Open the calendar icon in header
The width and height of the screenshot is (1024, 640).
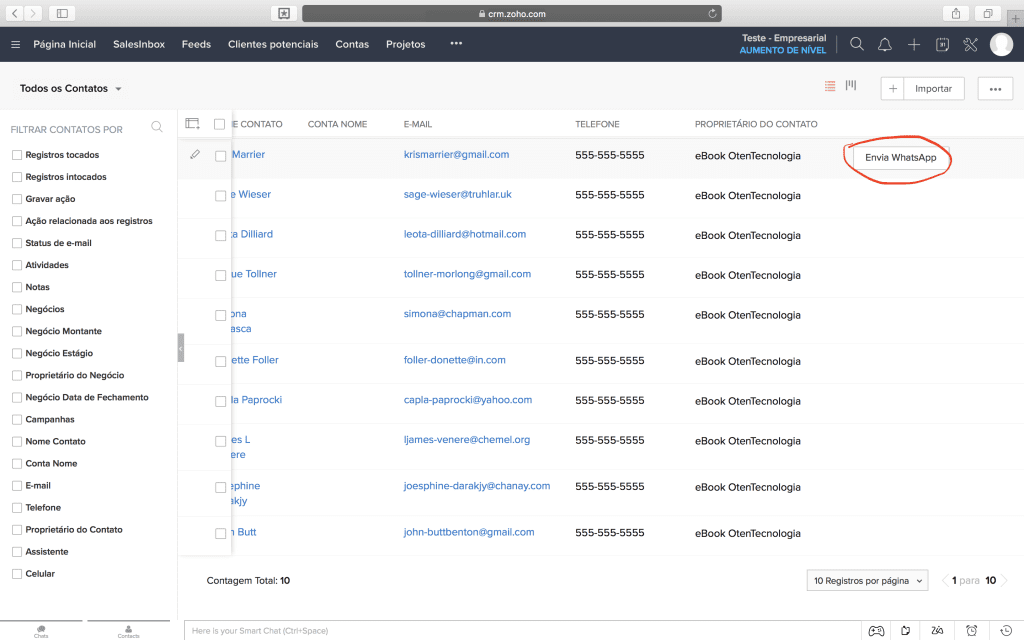(x=942, y=44)
